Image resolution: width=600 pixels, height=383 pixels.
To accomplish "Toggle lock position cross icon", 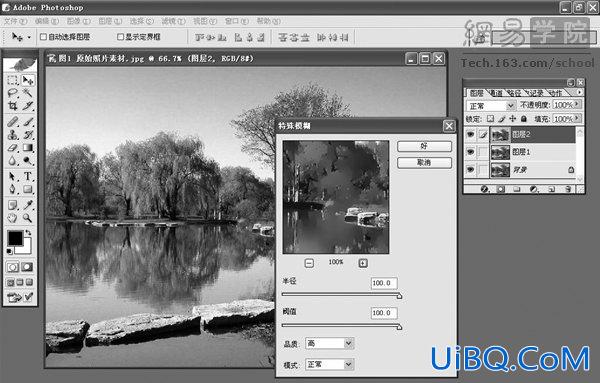I will [x=512, y=119].
